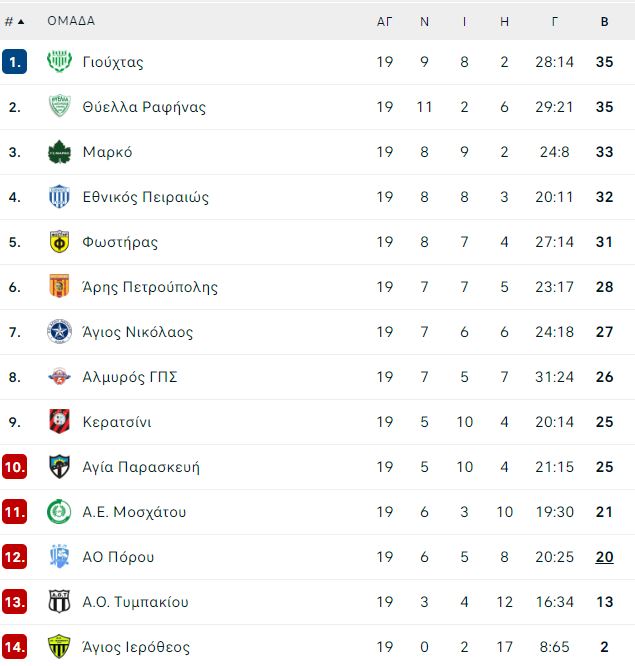
Task: Click the red rank 13 badge
Action: (x=14, y=601)
